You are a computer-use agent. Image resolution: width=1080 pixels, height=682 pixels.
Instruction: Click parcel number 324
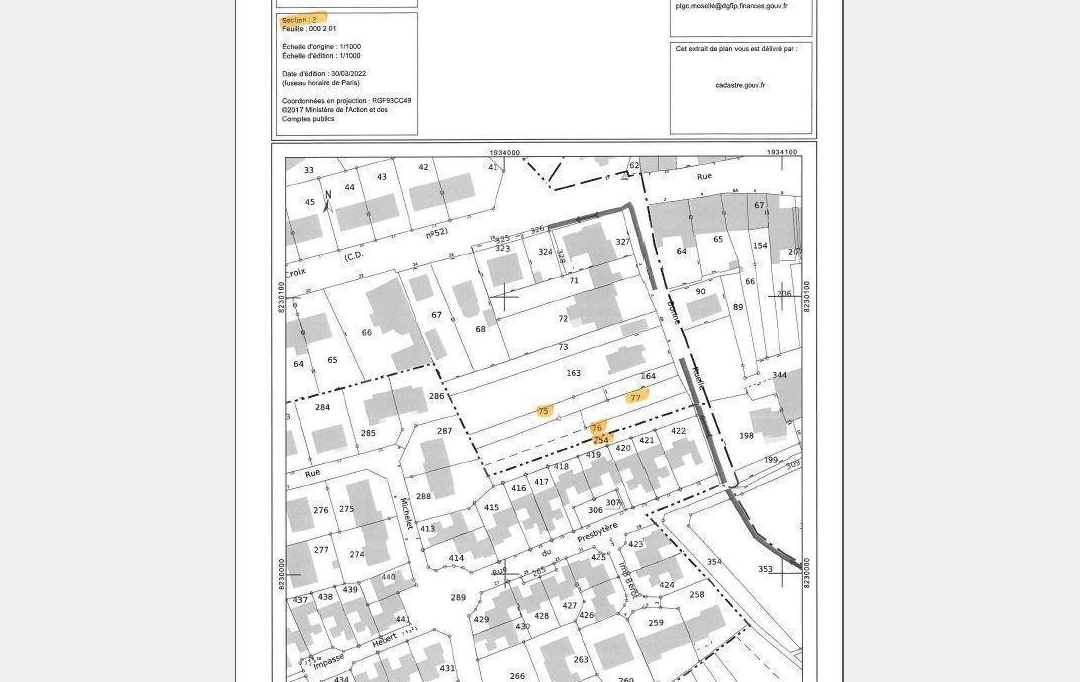coord(546,252)
